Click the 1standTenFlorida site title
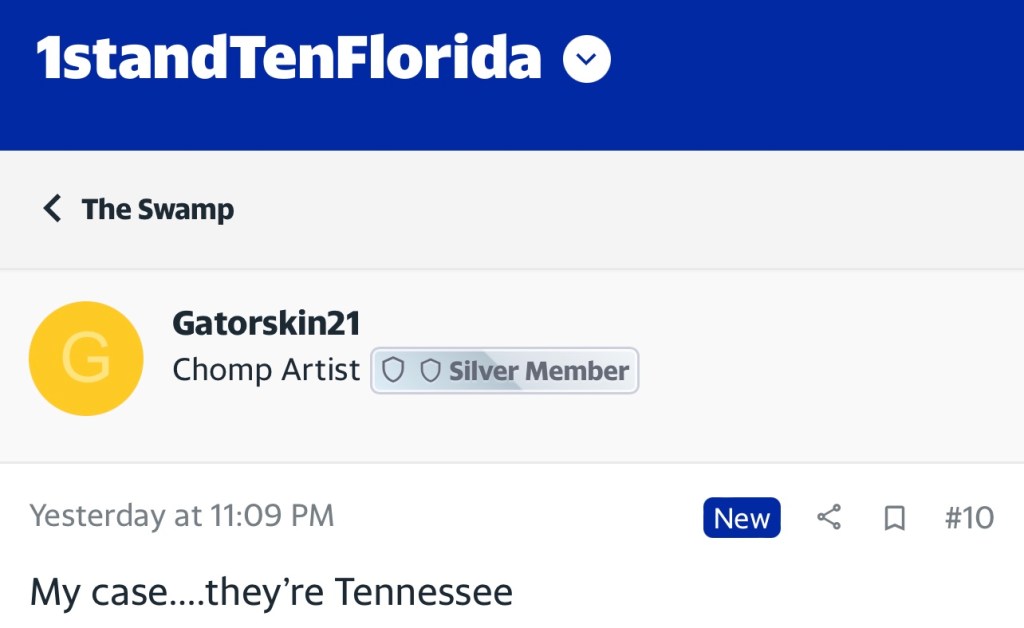This screenshot has height=628, width=1024. pyautogui.click(x=290, y=58)
